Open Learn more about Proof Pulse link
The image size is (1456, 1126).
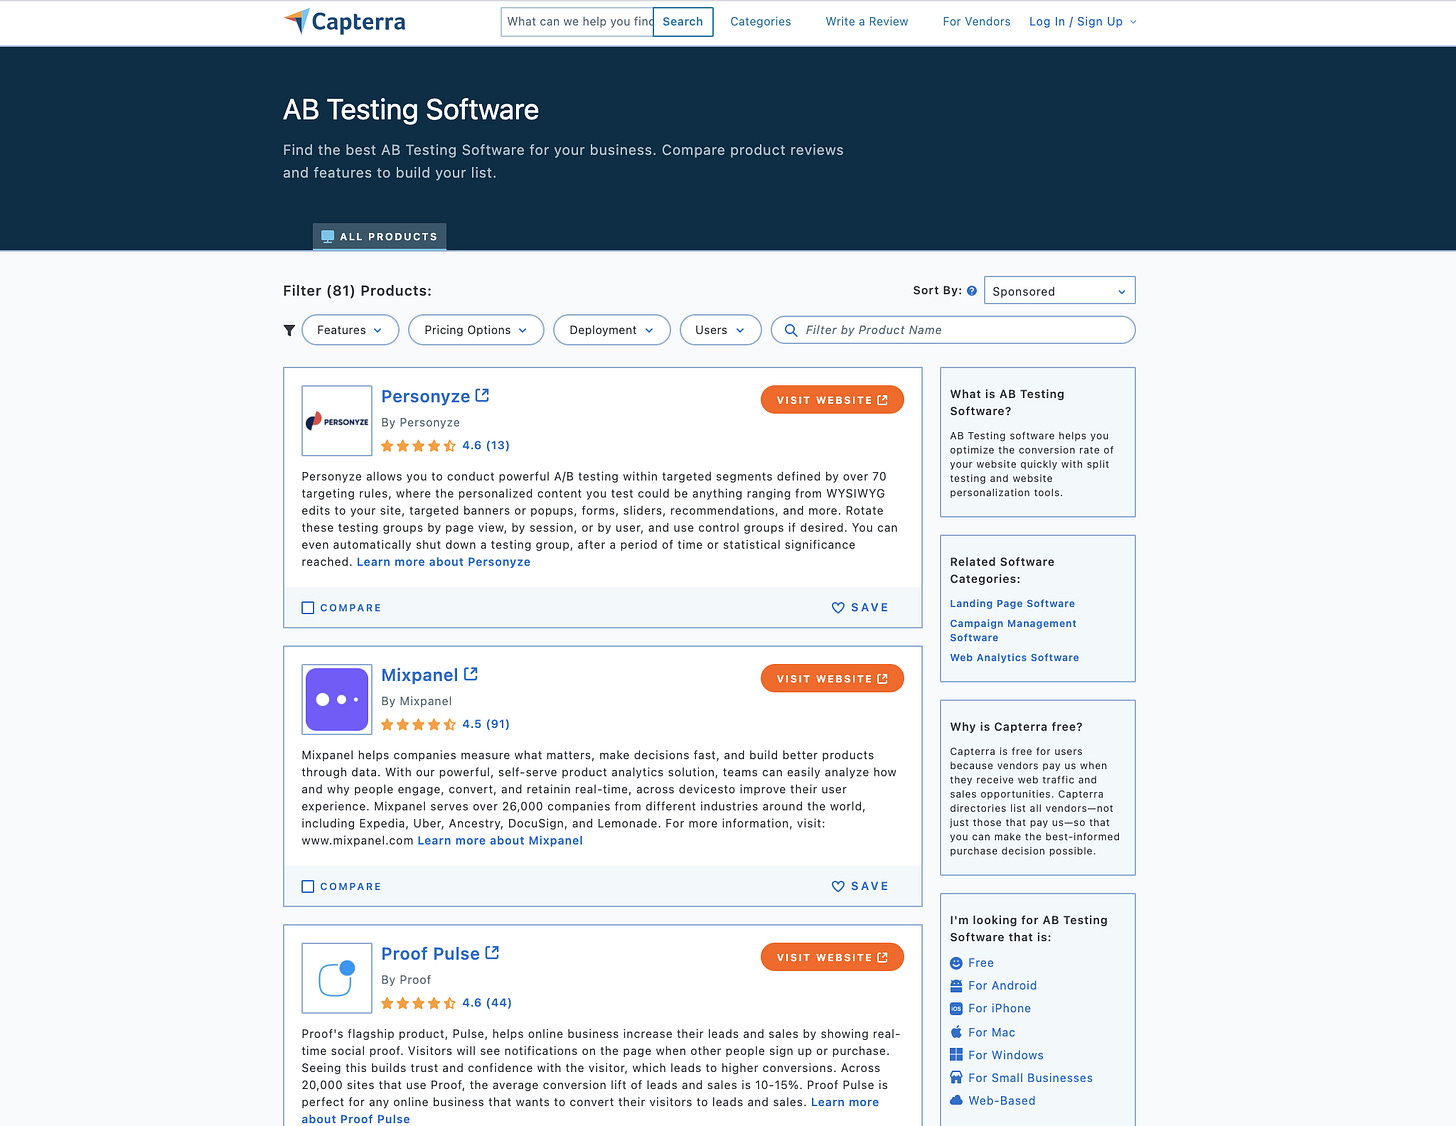845,1102
